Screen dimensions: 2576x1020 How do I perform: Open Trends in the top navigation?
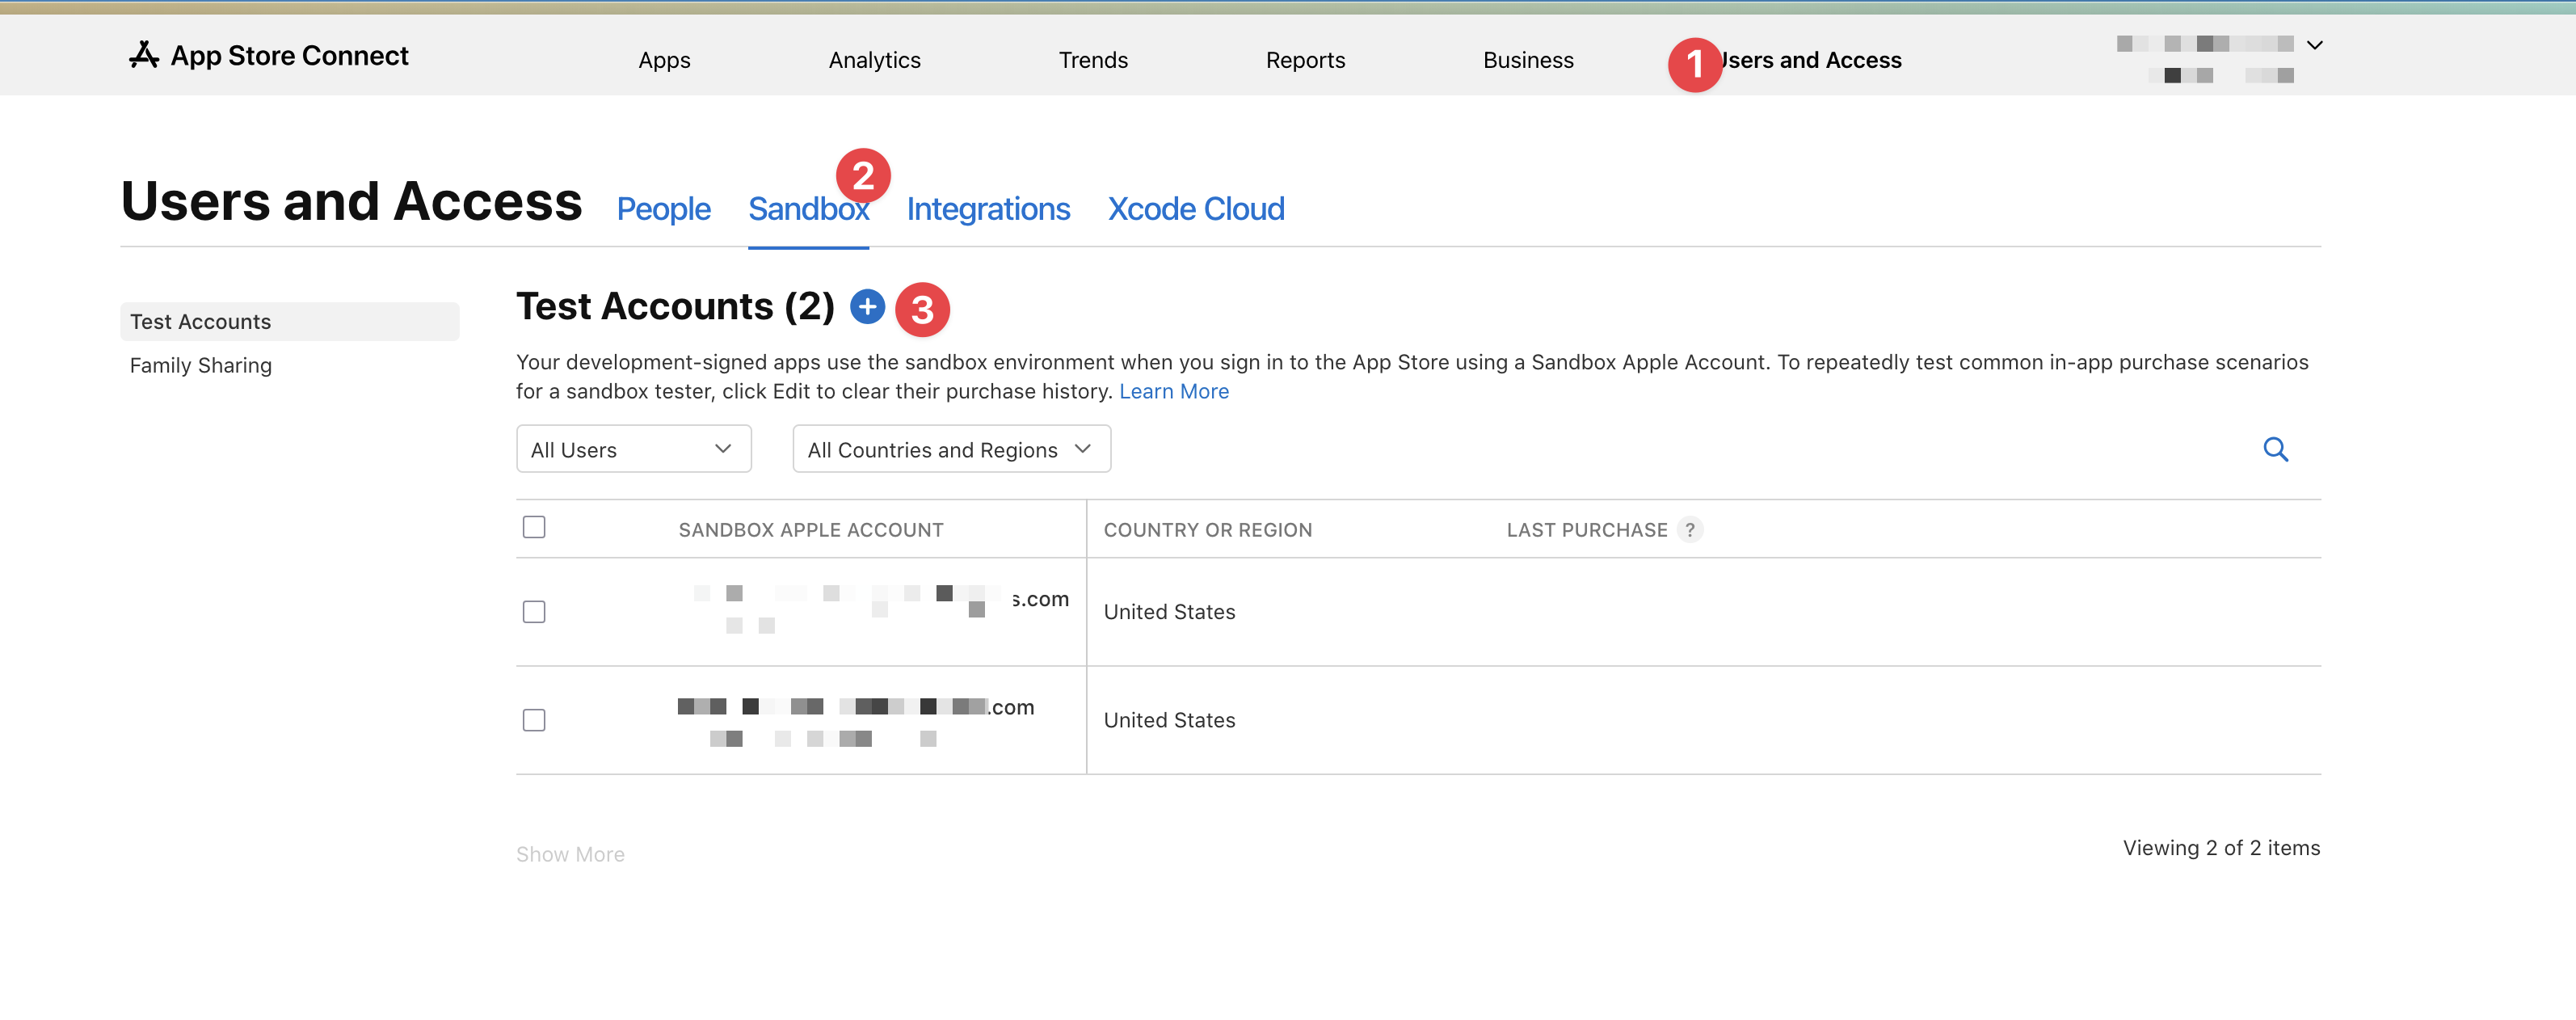pos(1093,60)
